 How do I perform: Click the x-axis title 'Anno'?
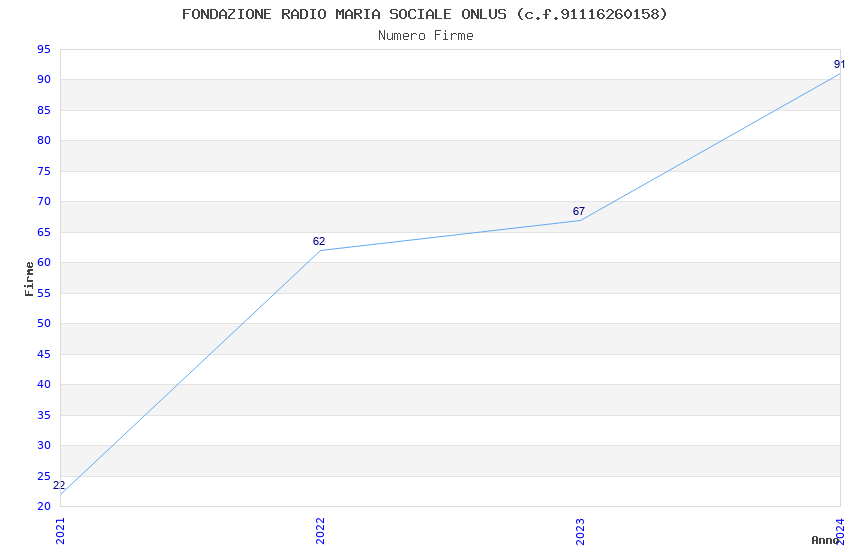point(825,540)
